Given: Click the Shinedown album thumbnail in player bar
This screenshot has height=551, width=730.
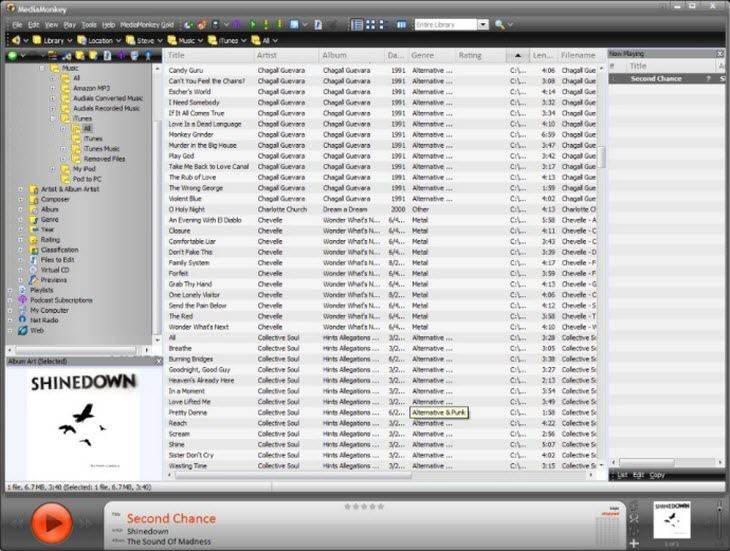Looking at the screenshot, I should tap(671, 520).
